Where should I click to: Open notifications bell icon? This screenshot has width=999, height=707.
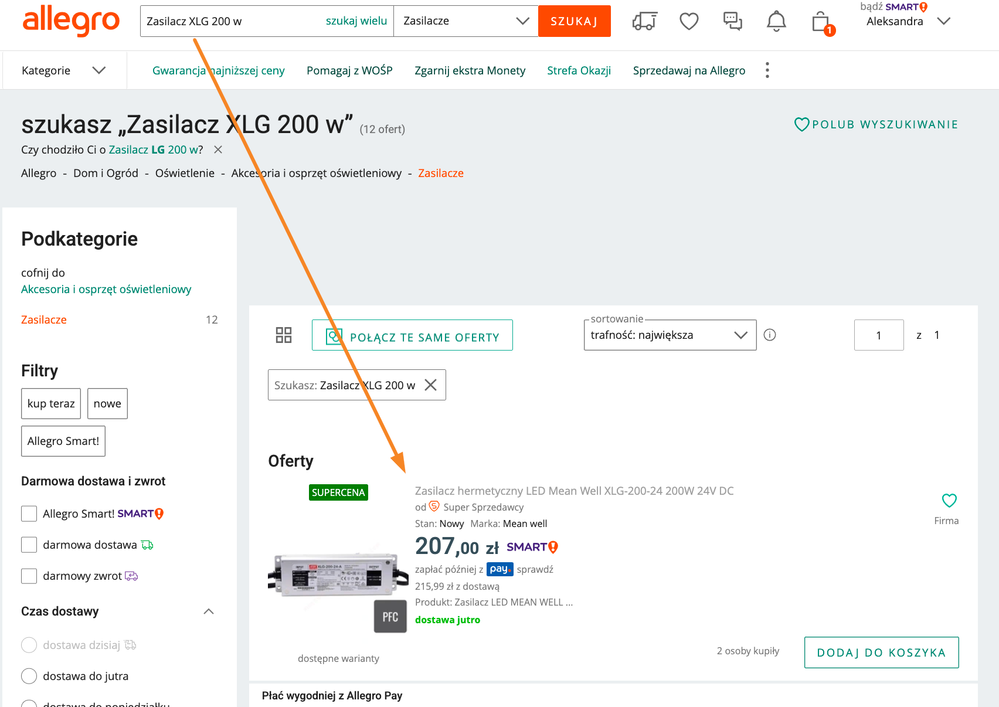pyautogui.click(x=776, y=21)
